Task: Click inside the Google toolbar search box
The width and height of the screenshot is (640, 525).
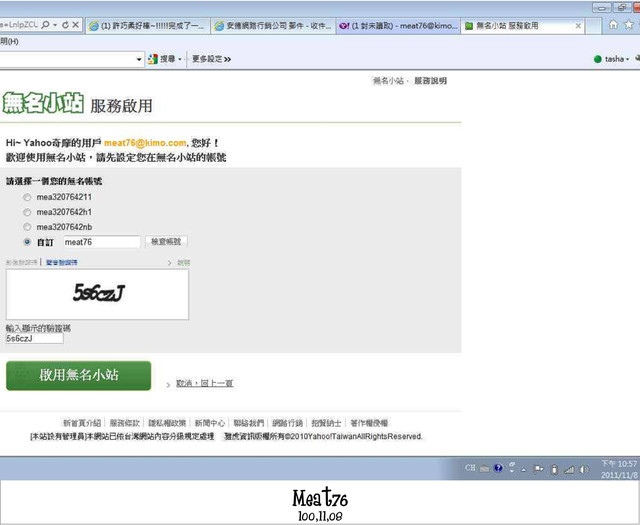Action: pyautogui.click(x=67, y=60)
